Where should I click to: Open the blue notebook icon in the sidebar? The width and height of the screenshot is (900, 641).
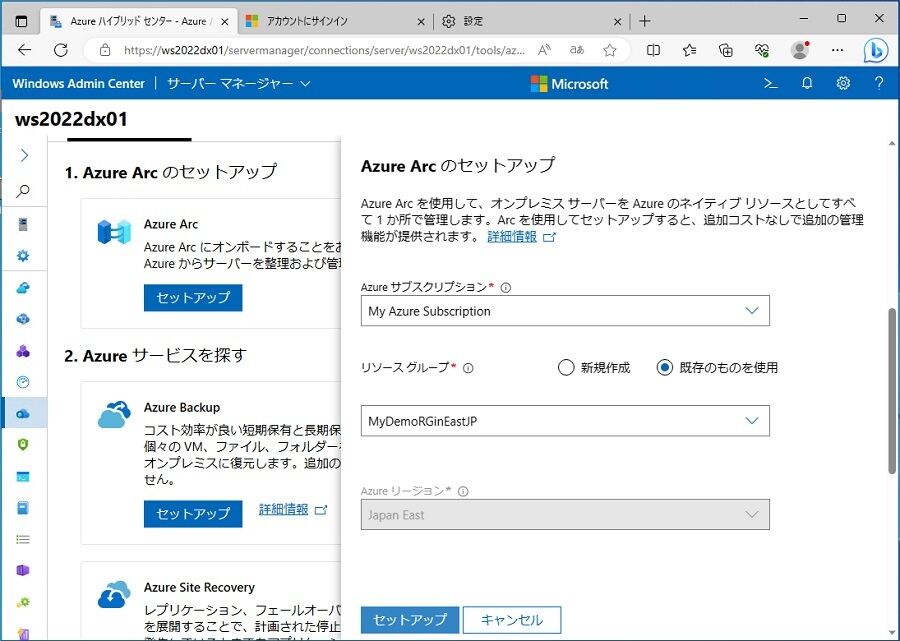23,508
